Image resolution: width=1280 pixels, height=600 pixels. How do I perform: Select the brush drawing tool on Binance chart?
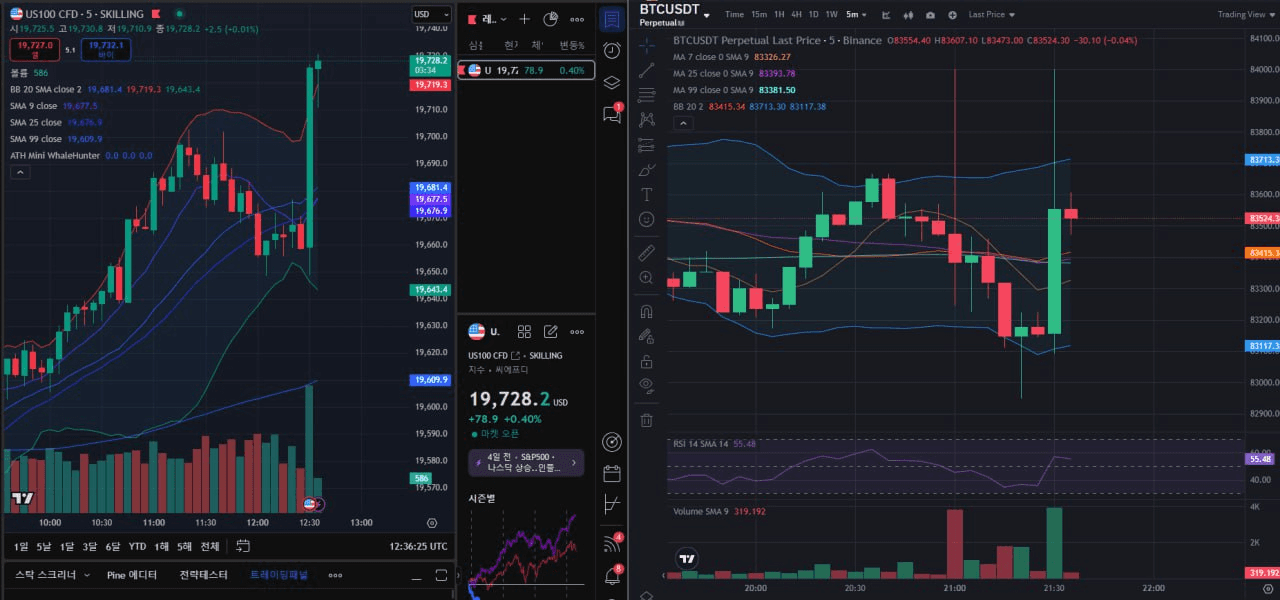646,169
